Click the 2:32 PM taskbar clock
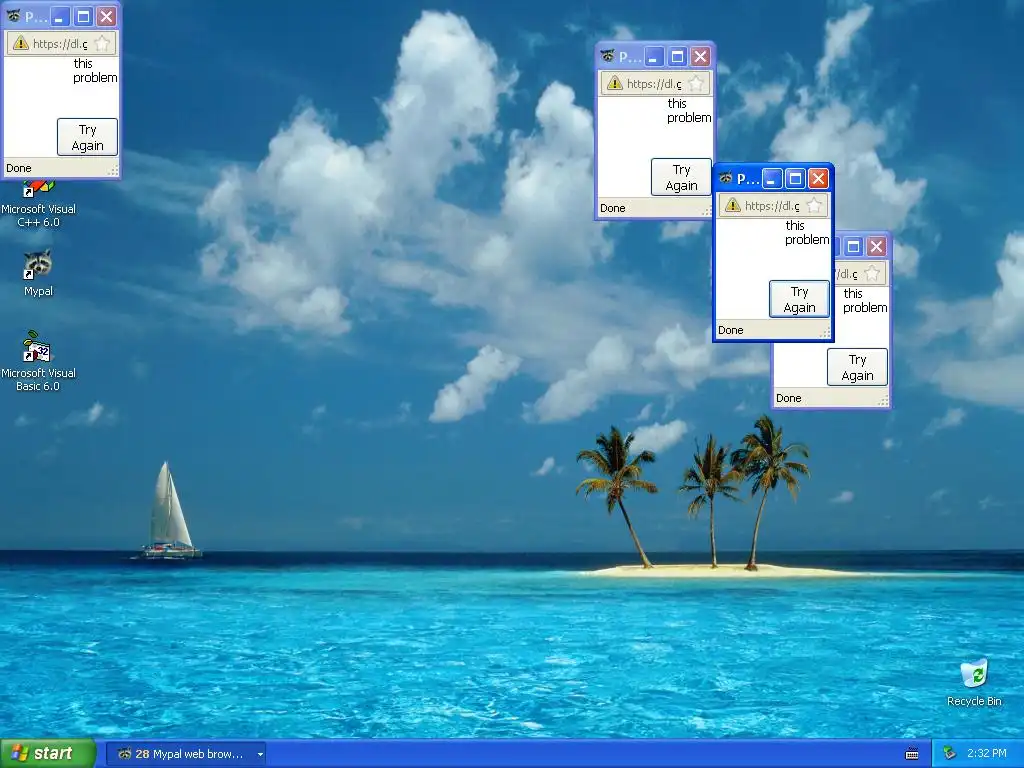Viewport: 1024px width, 768px height. coord(987,754)
